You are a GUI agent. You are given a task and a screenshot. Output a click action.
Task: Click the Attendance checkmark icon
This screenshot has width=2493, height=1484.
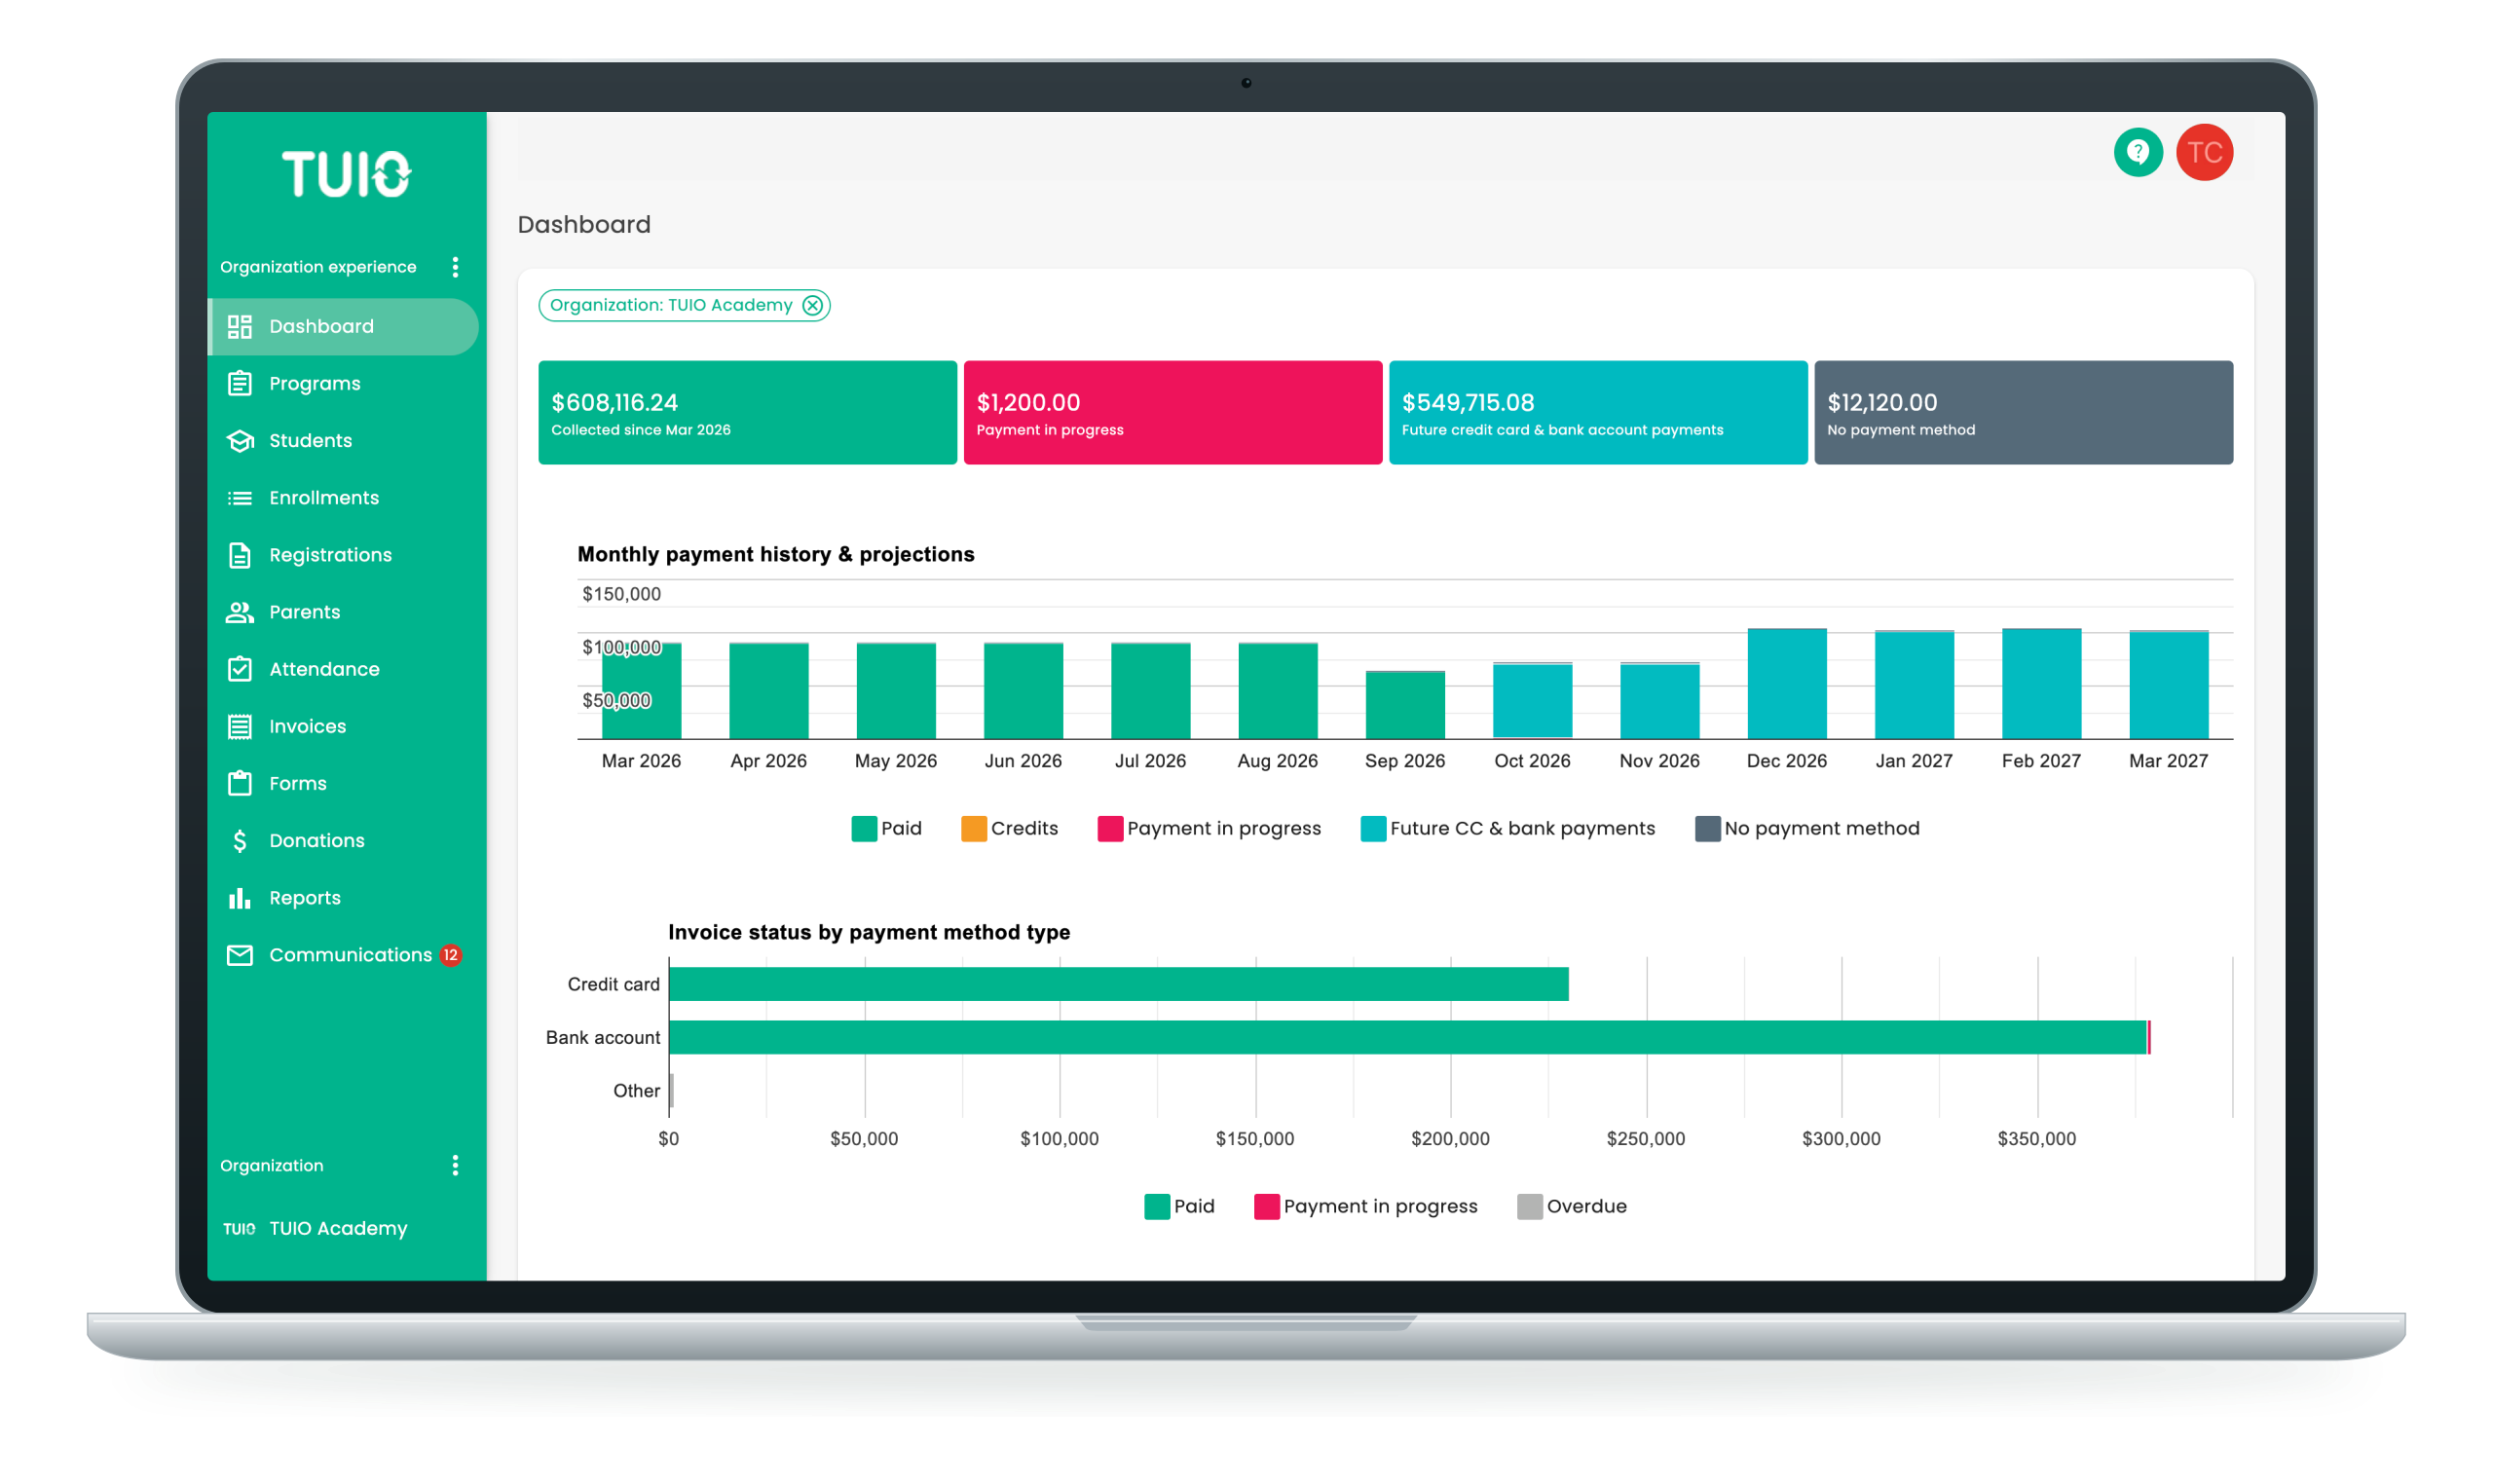coord(239,669)
